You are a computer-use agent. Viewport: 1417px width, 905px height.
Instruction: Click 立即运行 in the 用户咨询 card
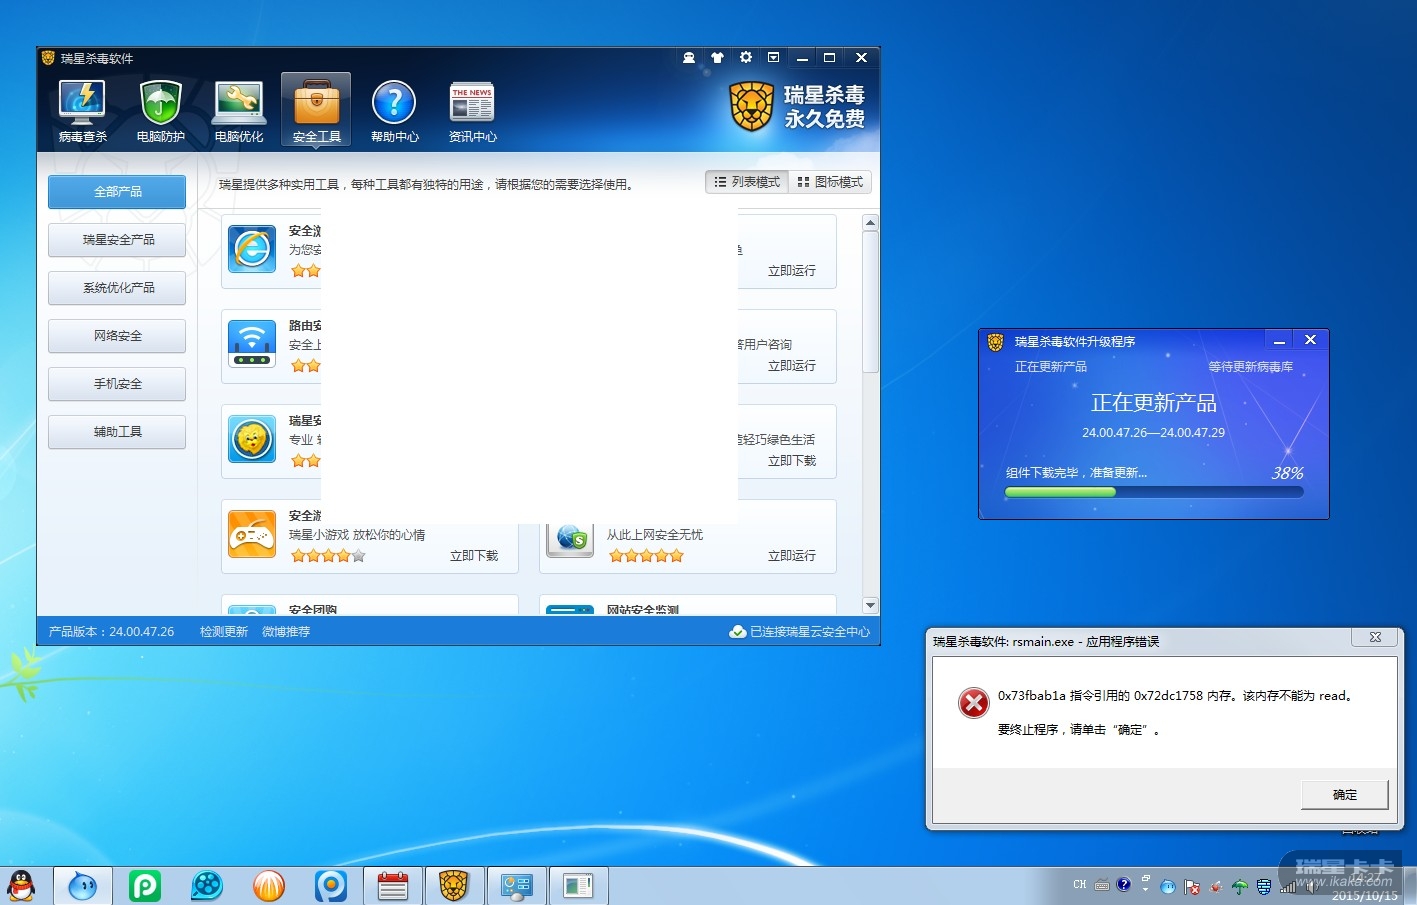[792, 366]
